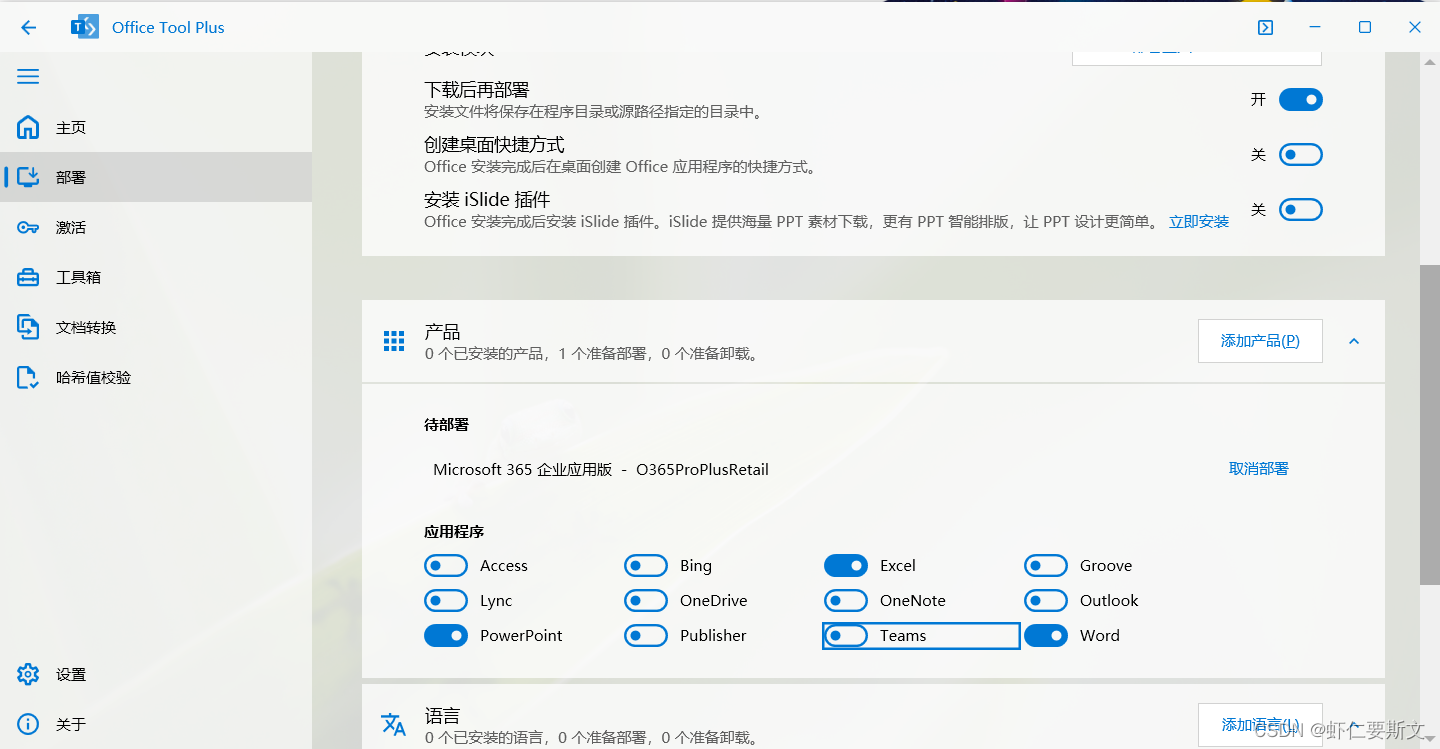Open the hamburger navigation menu
The image size is (1440, 749).
point(28,77)
